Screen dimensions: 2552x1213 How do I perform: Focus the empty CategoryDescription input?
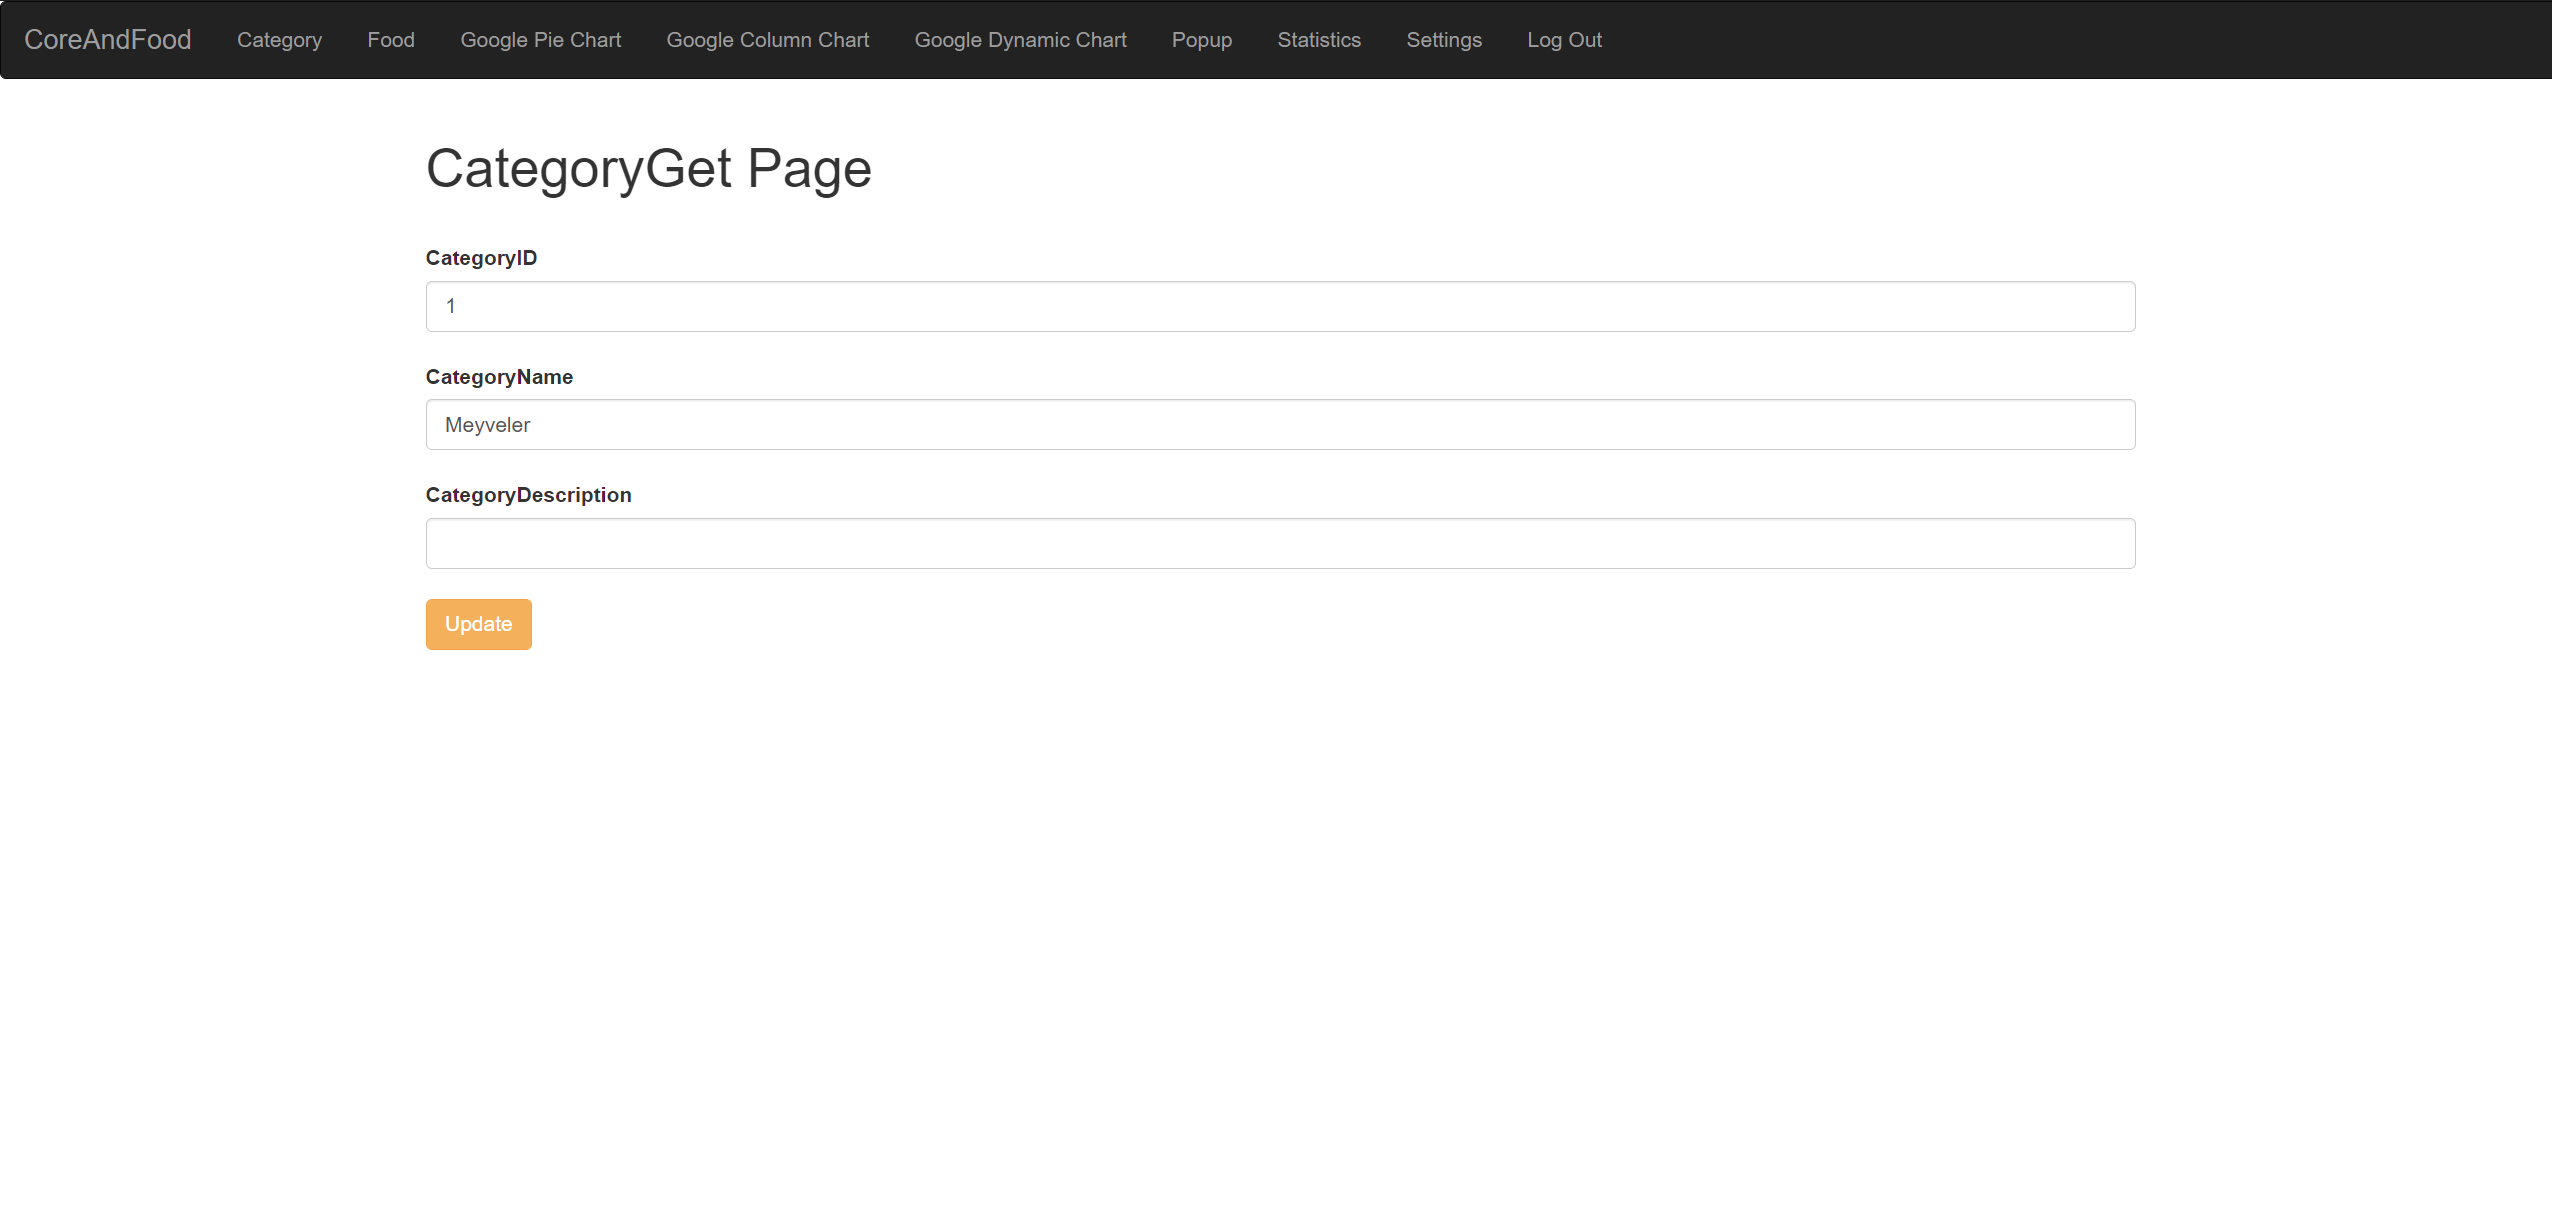1280,543
